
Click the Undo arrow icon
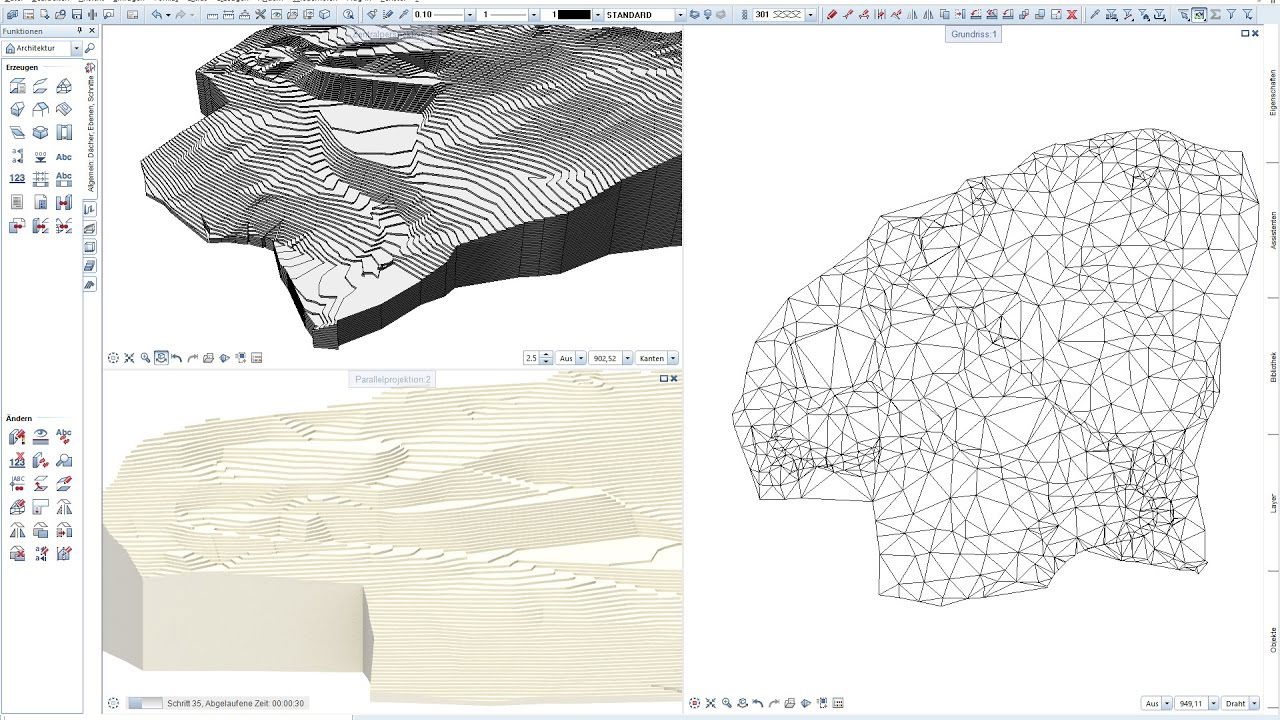157,15
